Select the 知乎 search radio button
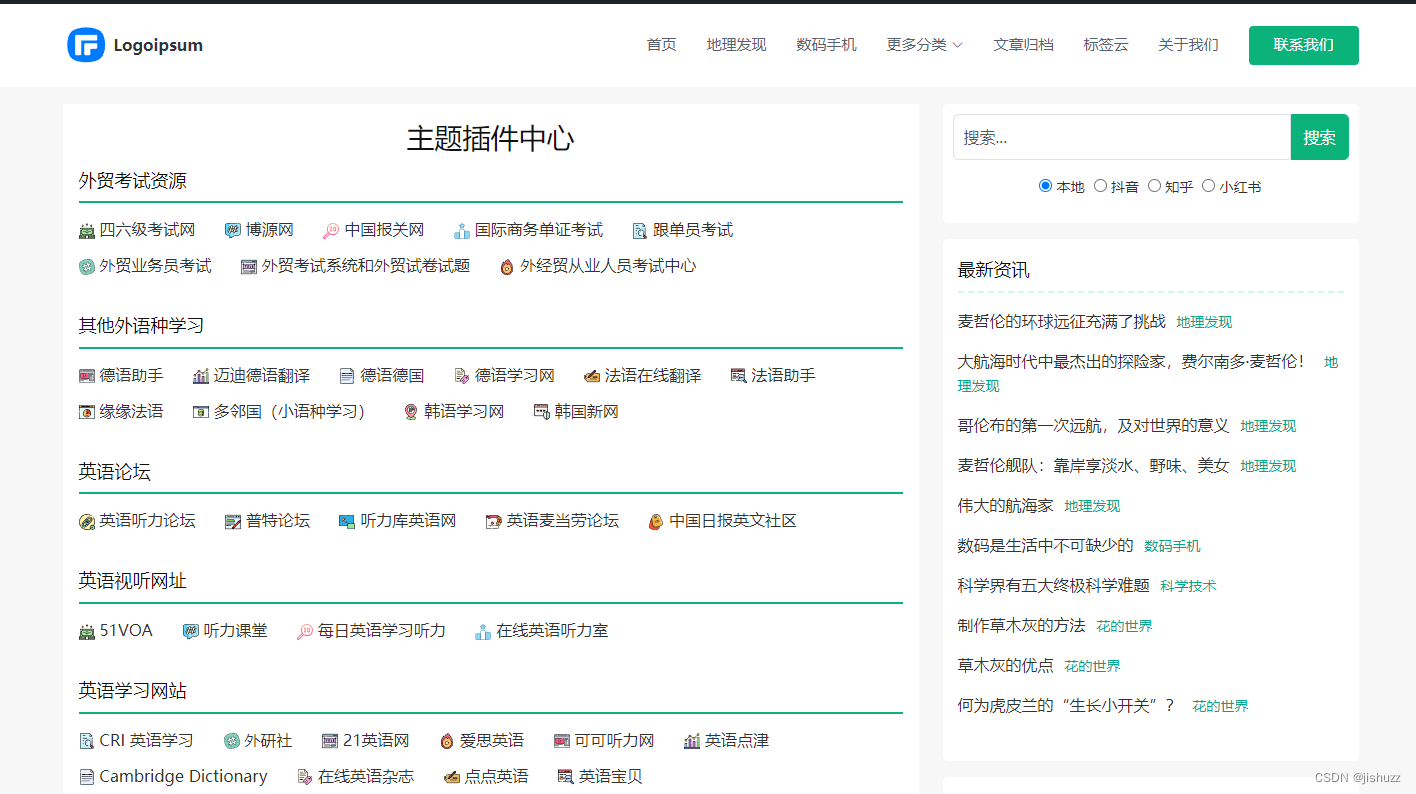Screen dimensions: 1416x794 tap(1154, 186)
